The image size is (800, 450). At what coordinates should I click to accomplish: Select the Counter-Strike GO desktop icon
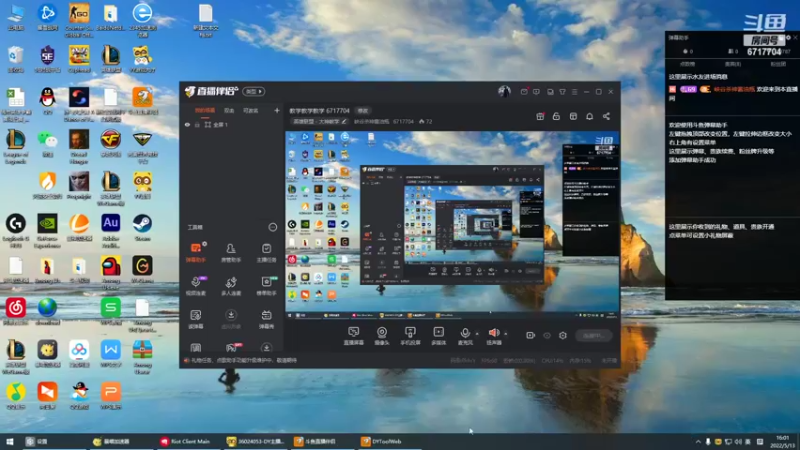coord(79,20)
